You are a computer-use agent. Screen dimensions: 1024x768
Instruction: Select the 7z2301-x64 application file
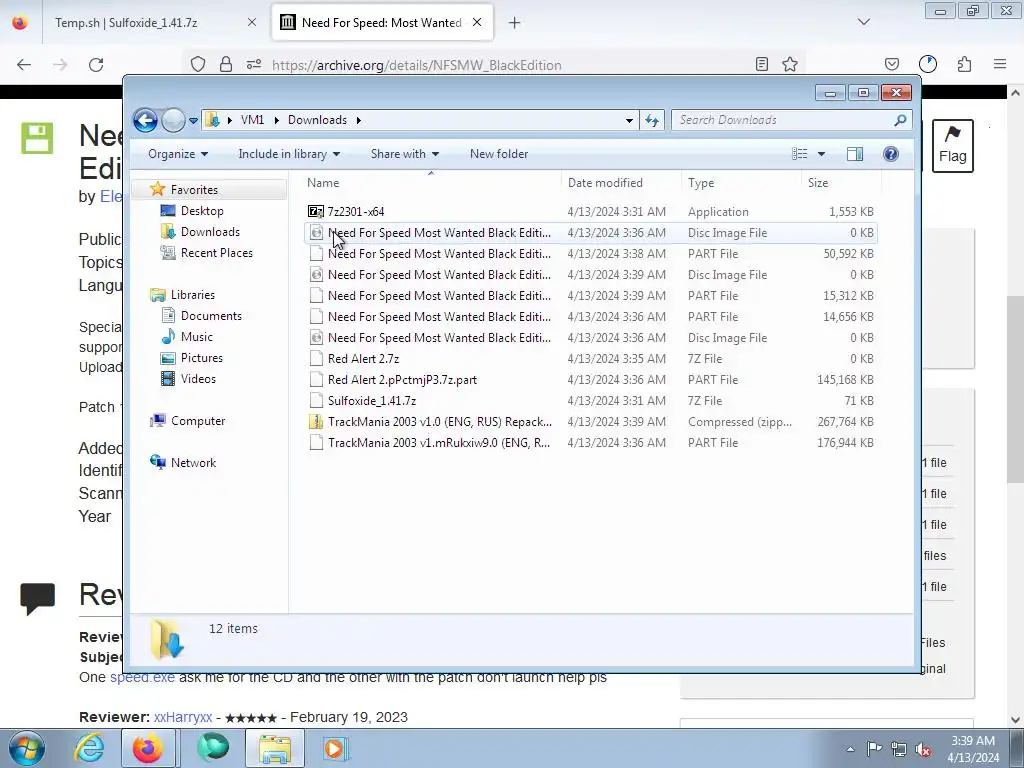(x=590, y=212)
